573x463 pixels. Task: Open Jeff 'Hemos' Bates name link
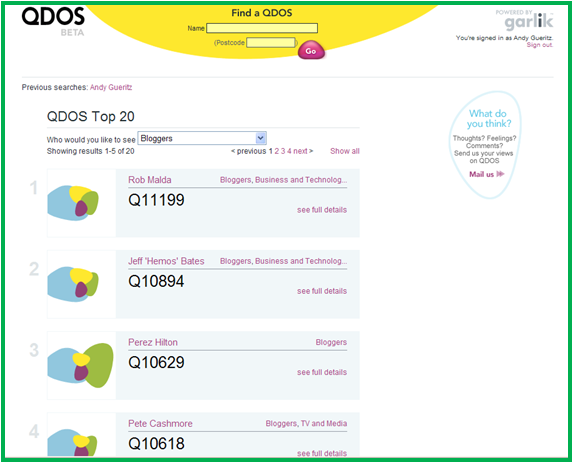click(x=166, y=261)
